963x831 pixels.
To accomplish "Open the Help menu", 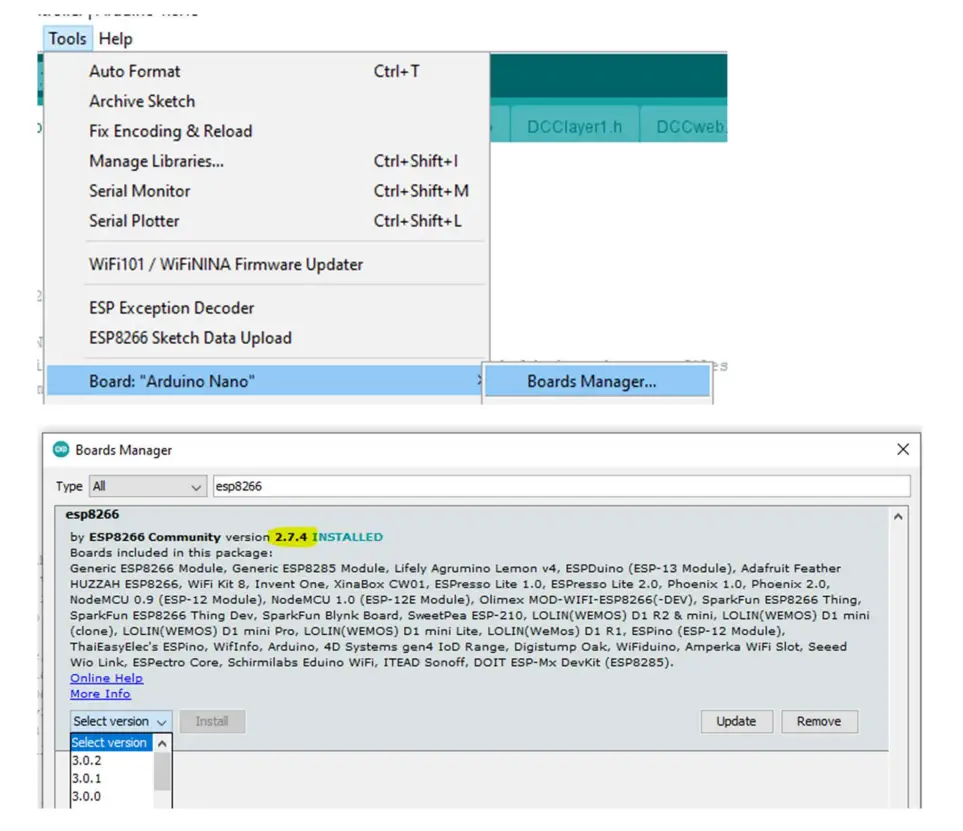I will tap(115, 39).
